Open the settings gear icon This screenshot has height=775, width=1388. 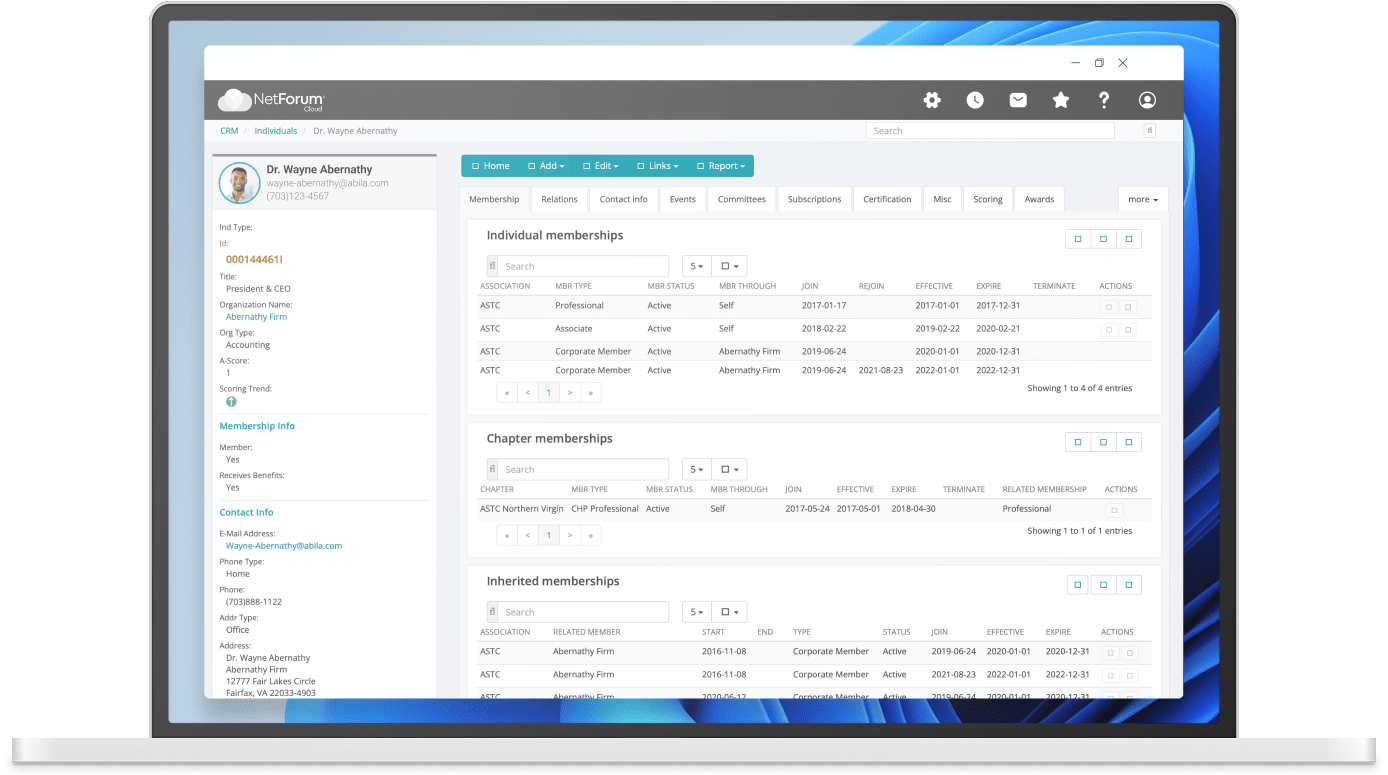pos(932,100)
